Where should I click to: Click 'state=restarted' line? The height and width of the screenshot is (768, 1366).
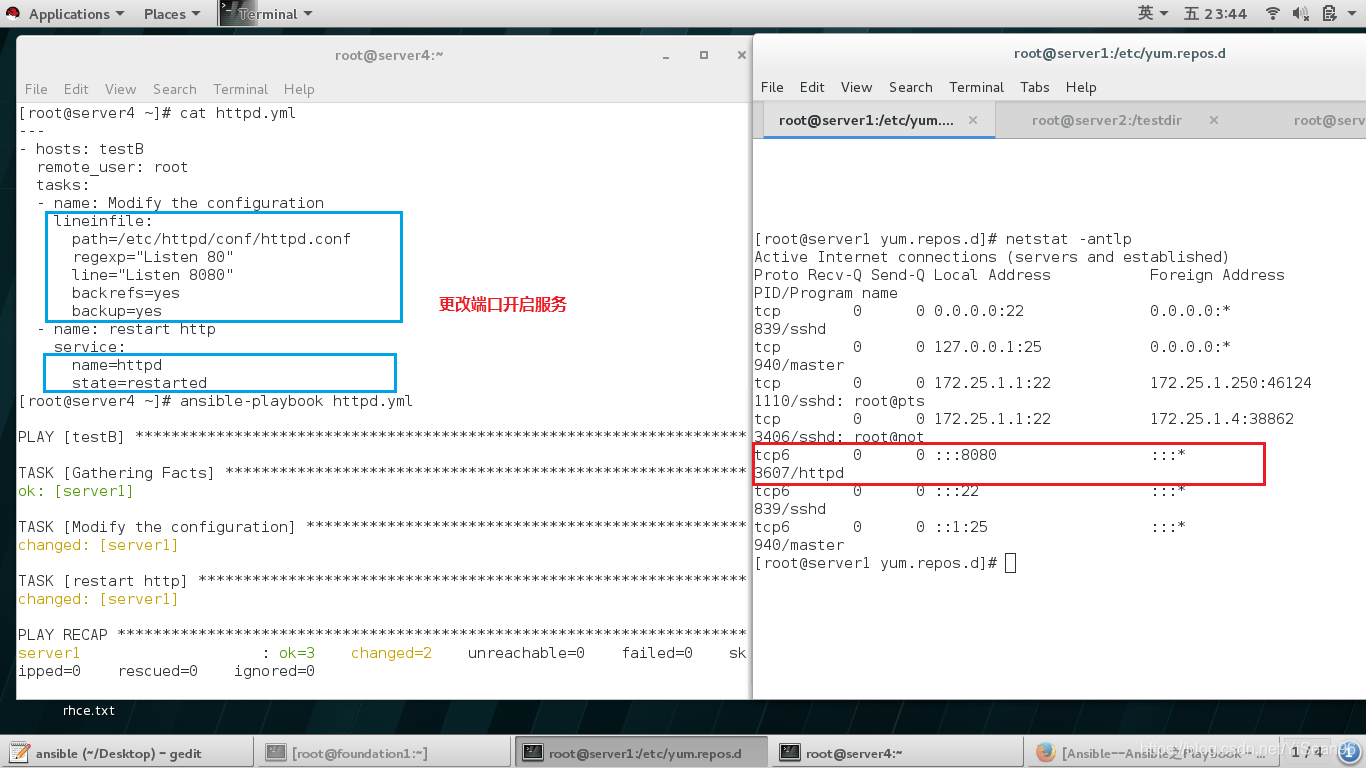[139, 383]
